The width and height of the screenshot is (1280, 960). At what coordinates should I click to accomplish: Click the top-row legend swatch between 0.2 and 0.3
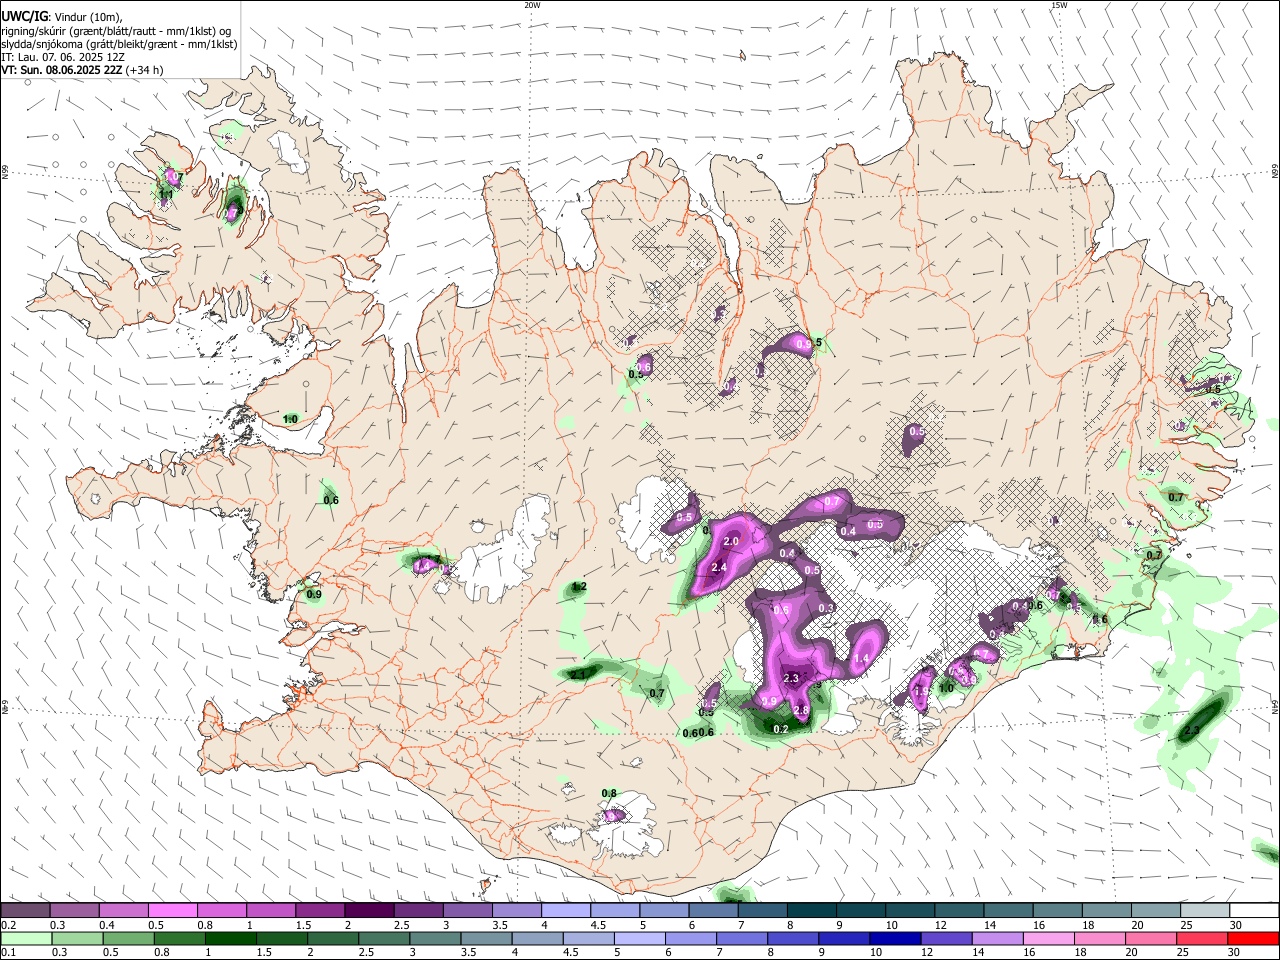[25, 911]
